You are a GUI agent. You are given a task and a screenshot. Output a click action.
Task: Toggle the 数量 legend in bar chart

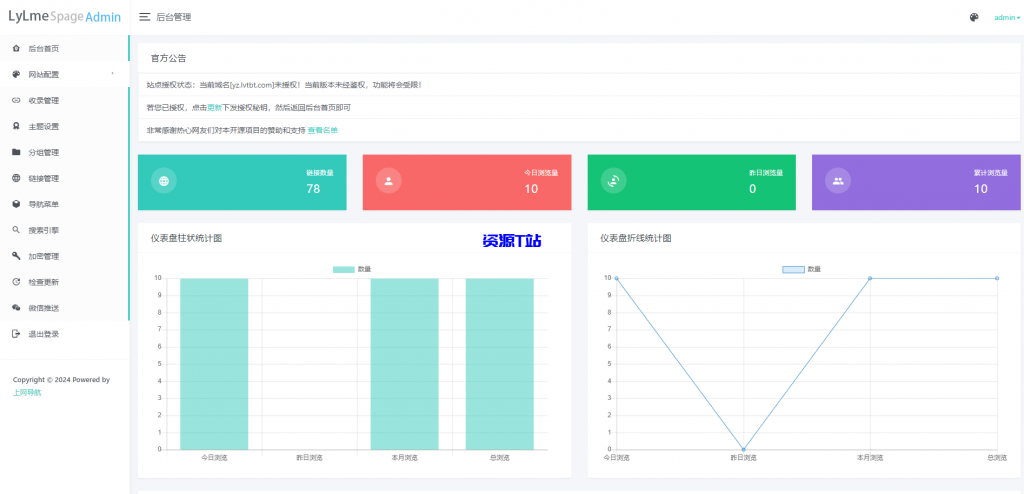(352, 269)
